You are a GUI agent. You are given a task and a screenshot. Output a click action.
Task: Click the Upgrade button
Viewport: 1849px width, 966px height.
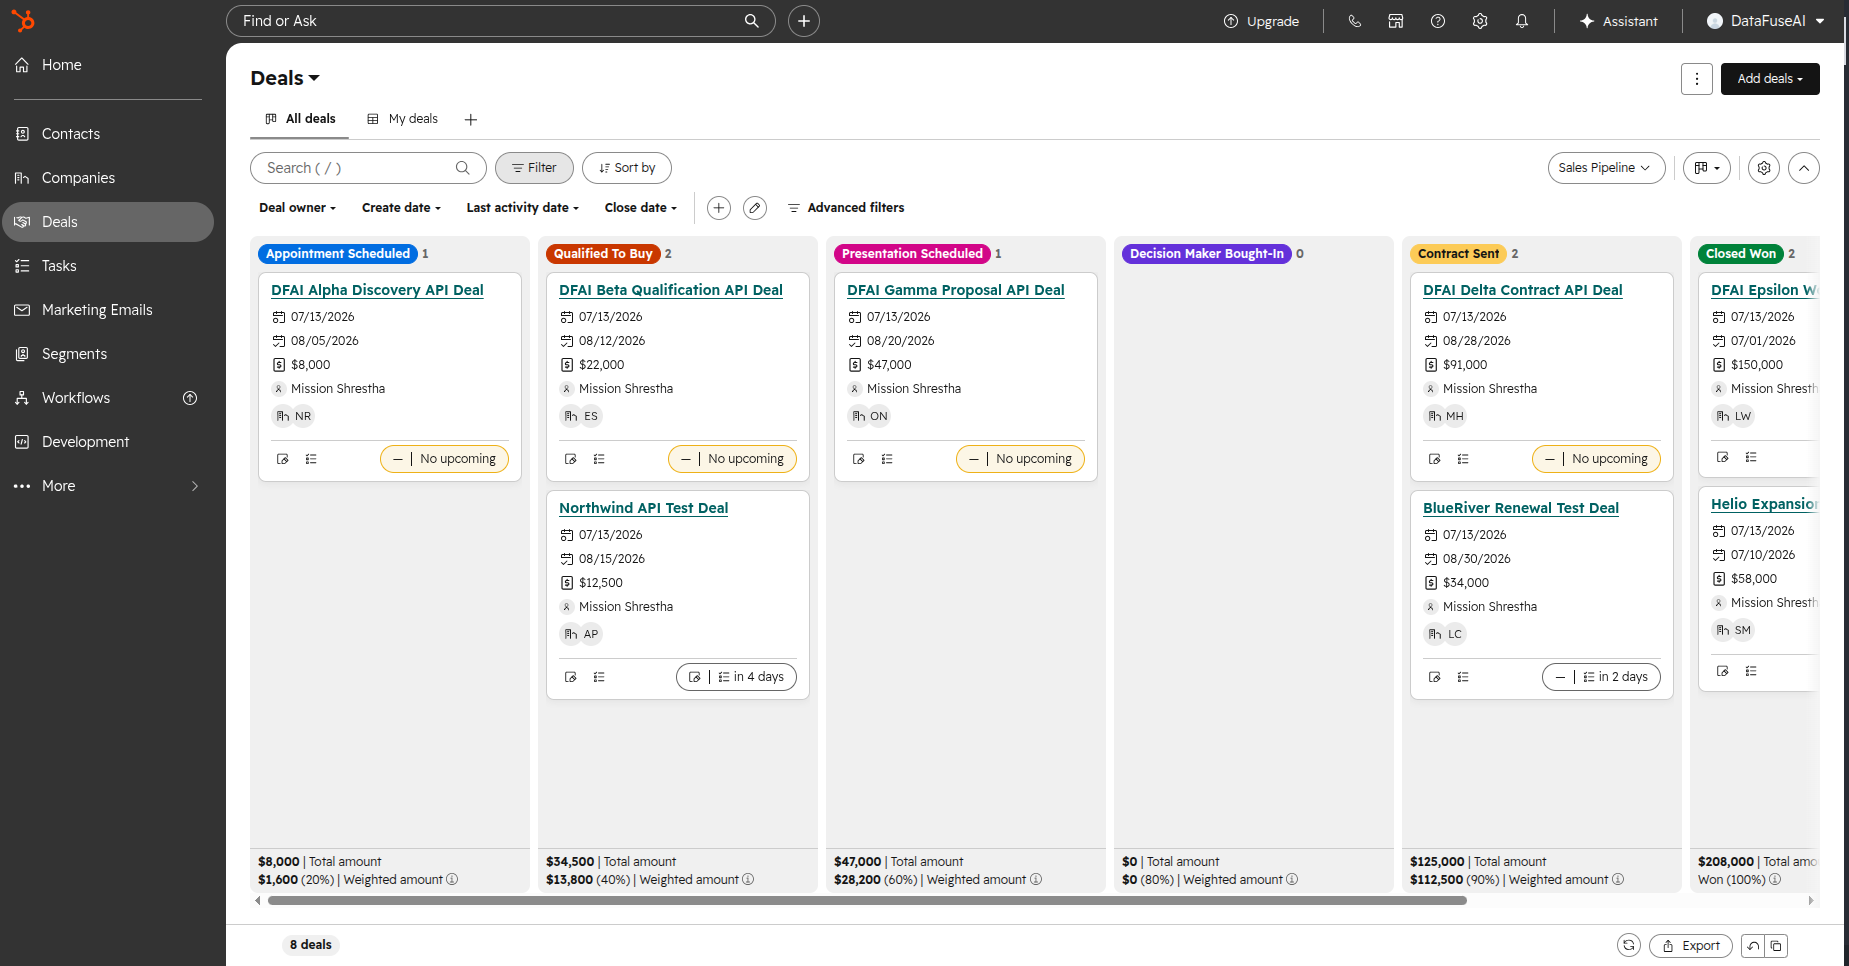[x=1261, y=21]
